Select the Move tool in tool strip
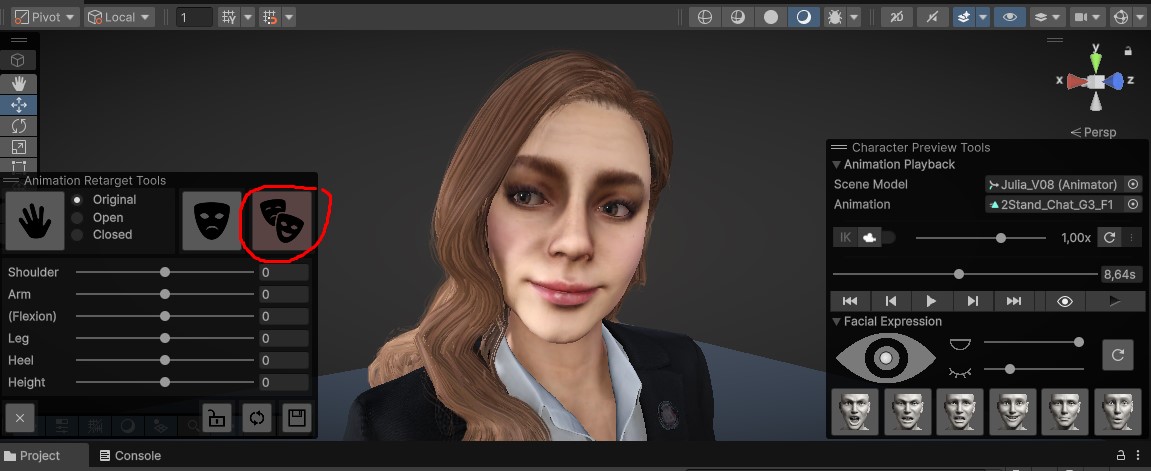Screen dimensions: 1151x471 click(19, 104)
